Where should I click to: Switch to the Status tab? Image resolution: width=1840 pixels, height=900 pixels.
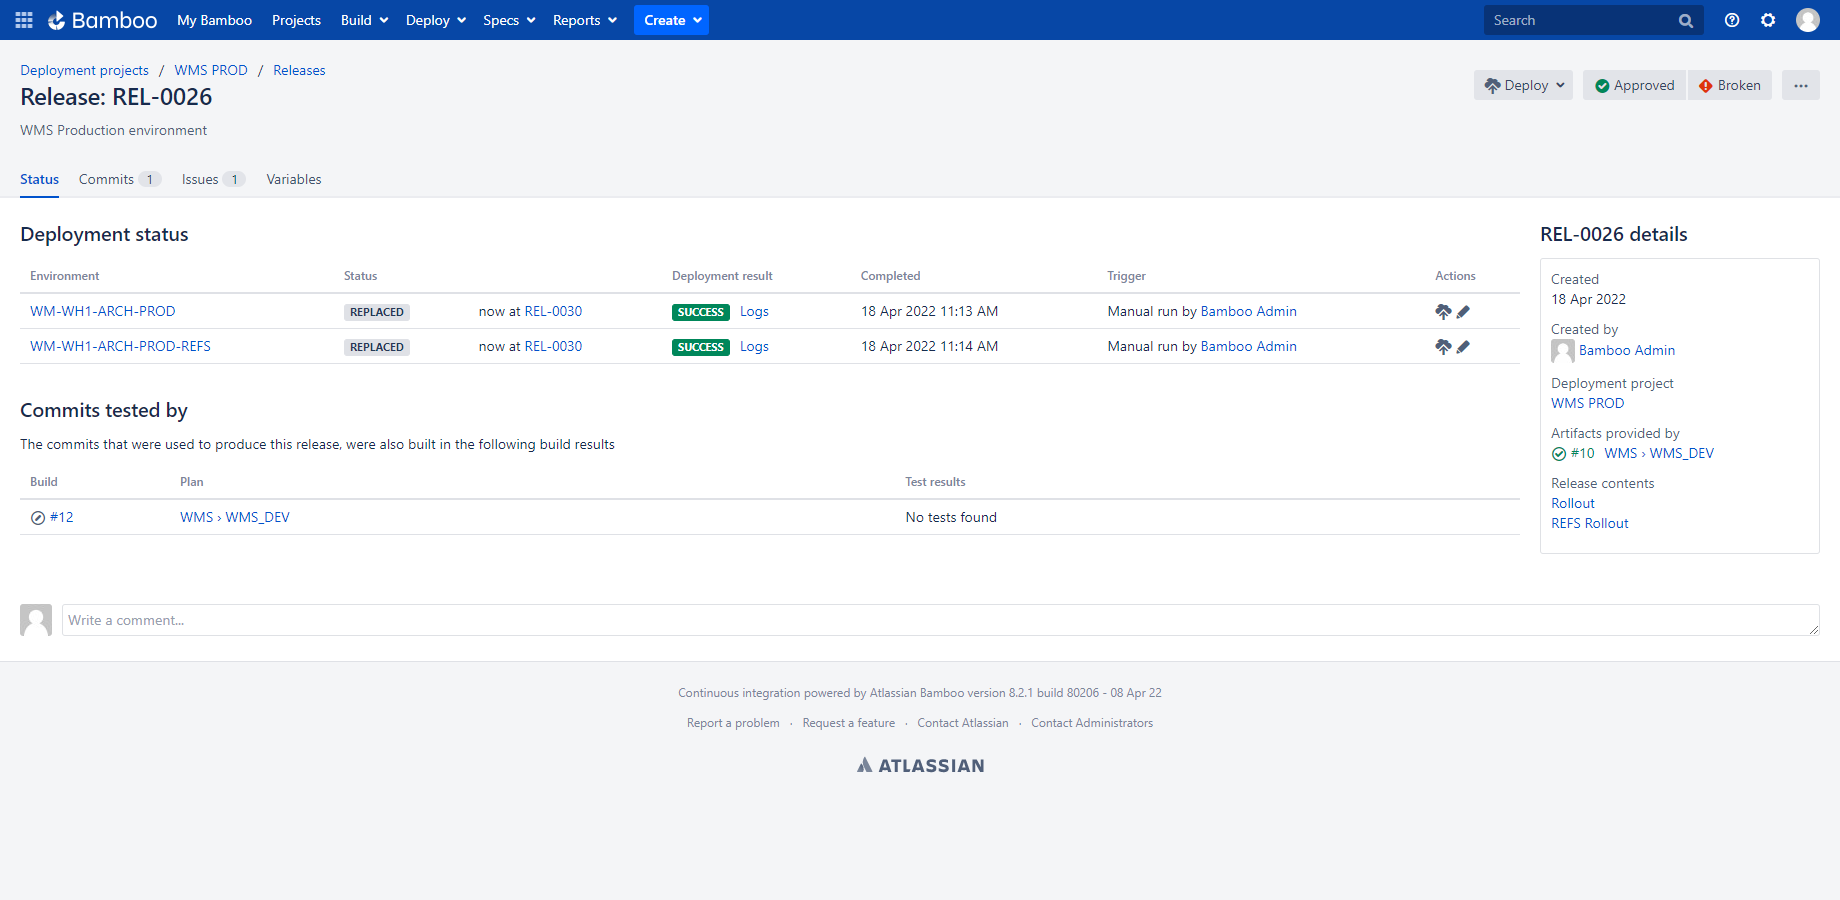click(39, 180)
